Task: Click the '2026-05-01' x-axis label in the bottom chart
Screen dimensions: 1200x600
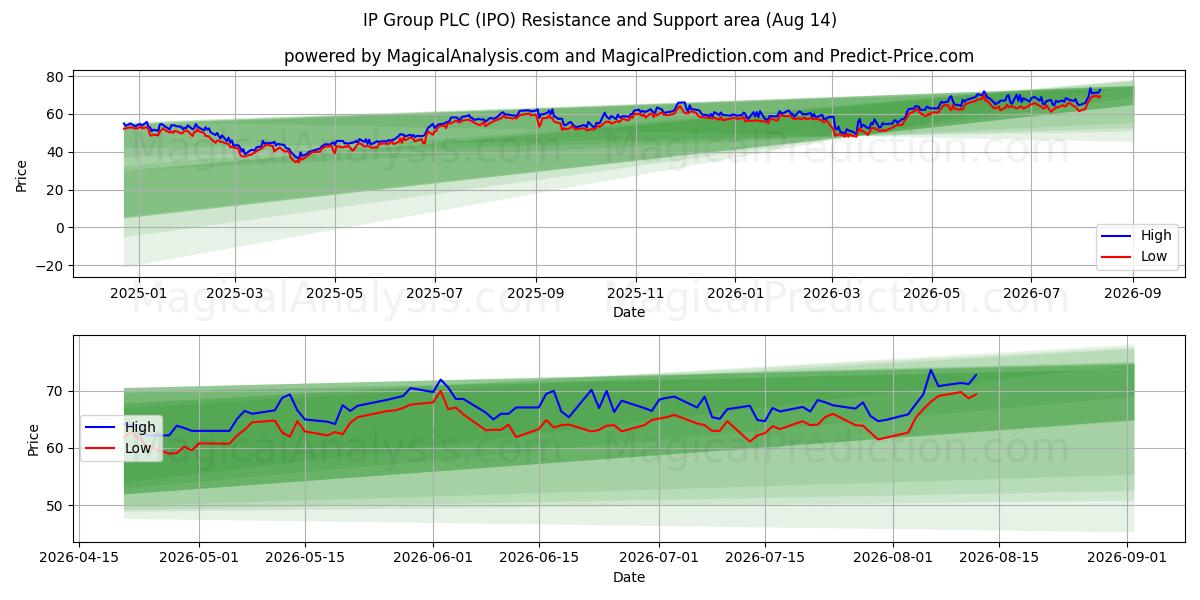Action: (x=198, y=558)
